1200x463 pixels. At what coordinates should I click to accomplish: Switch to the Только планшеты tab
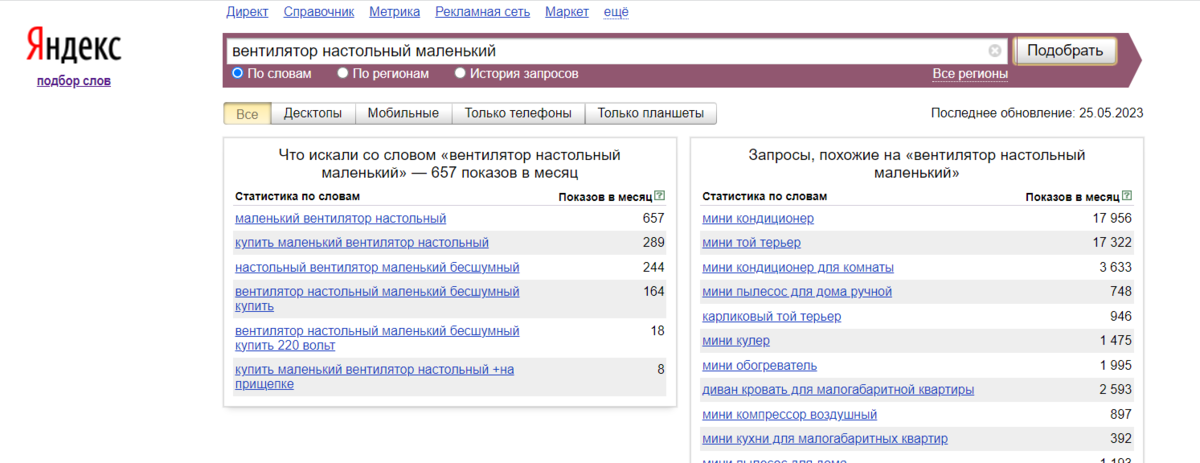point(651,114)
